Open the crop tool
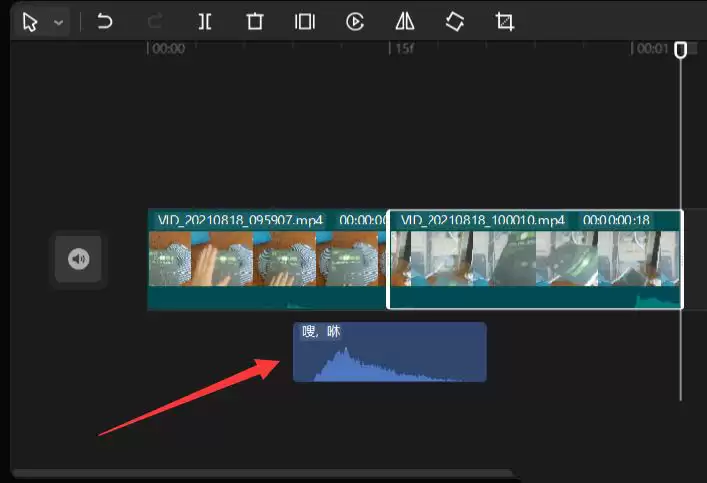Viewport: 707px width, 483px height. point(505,22)
